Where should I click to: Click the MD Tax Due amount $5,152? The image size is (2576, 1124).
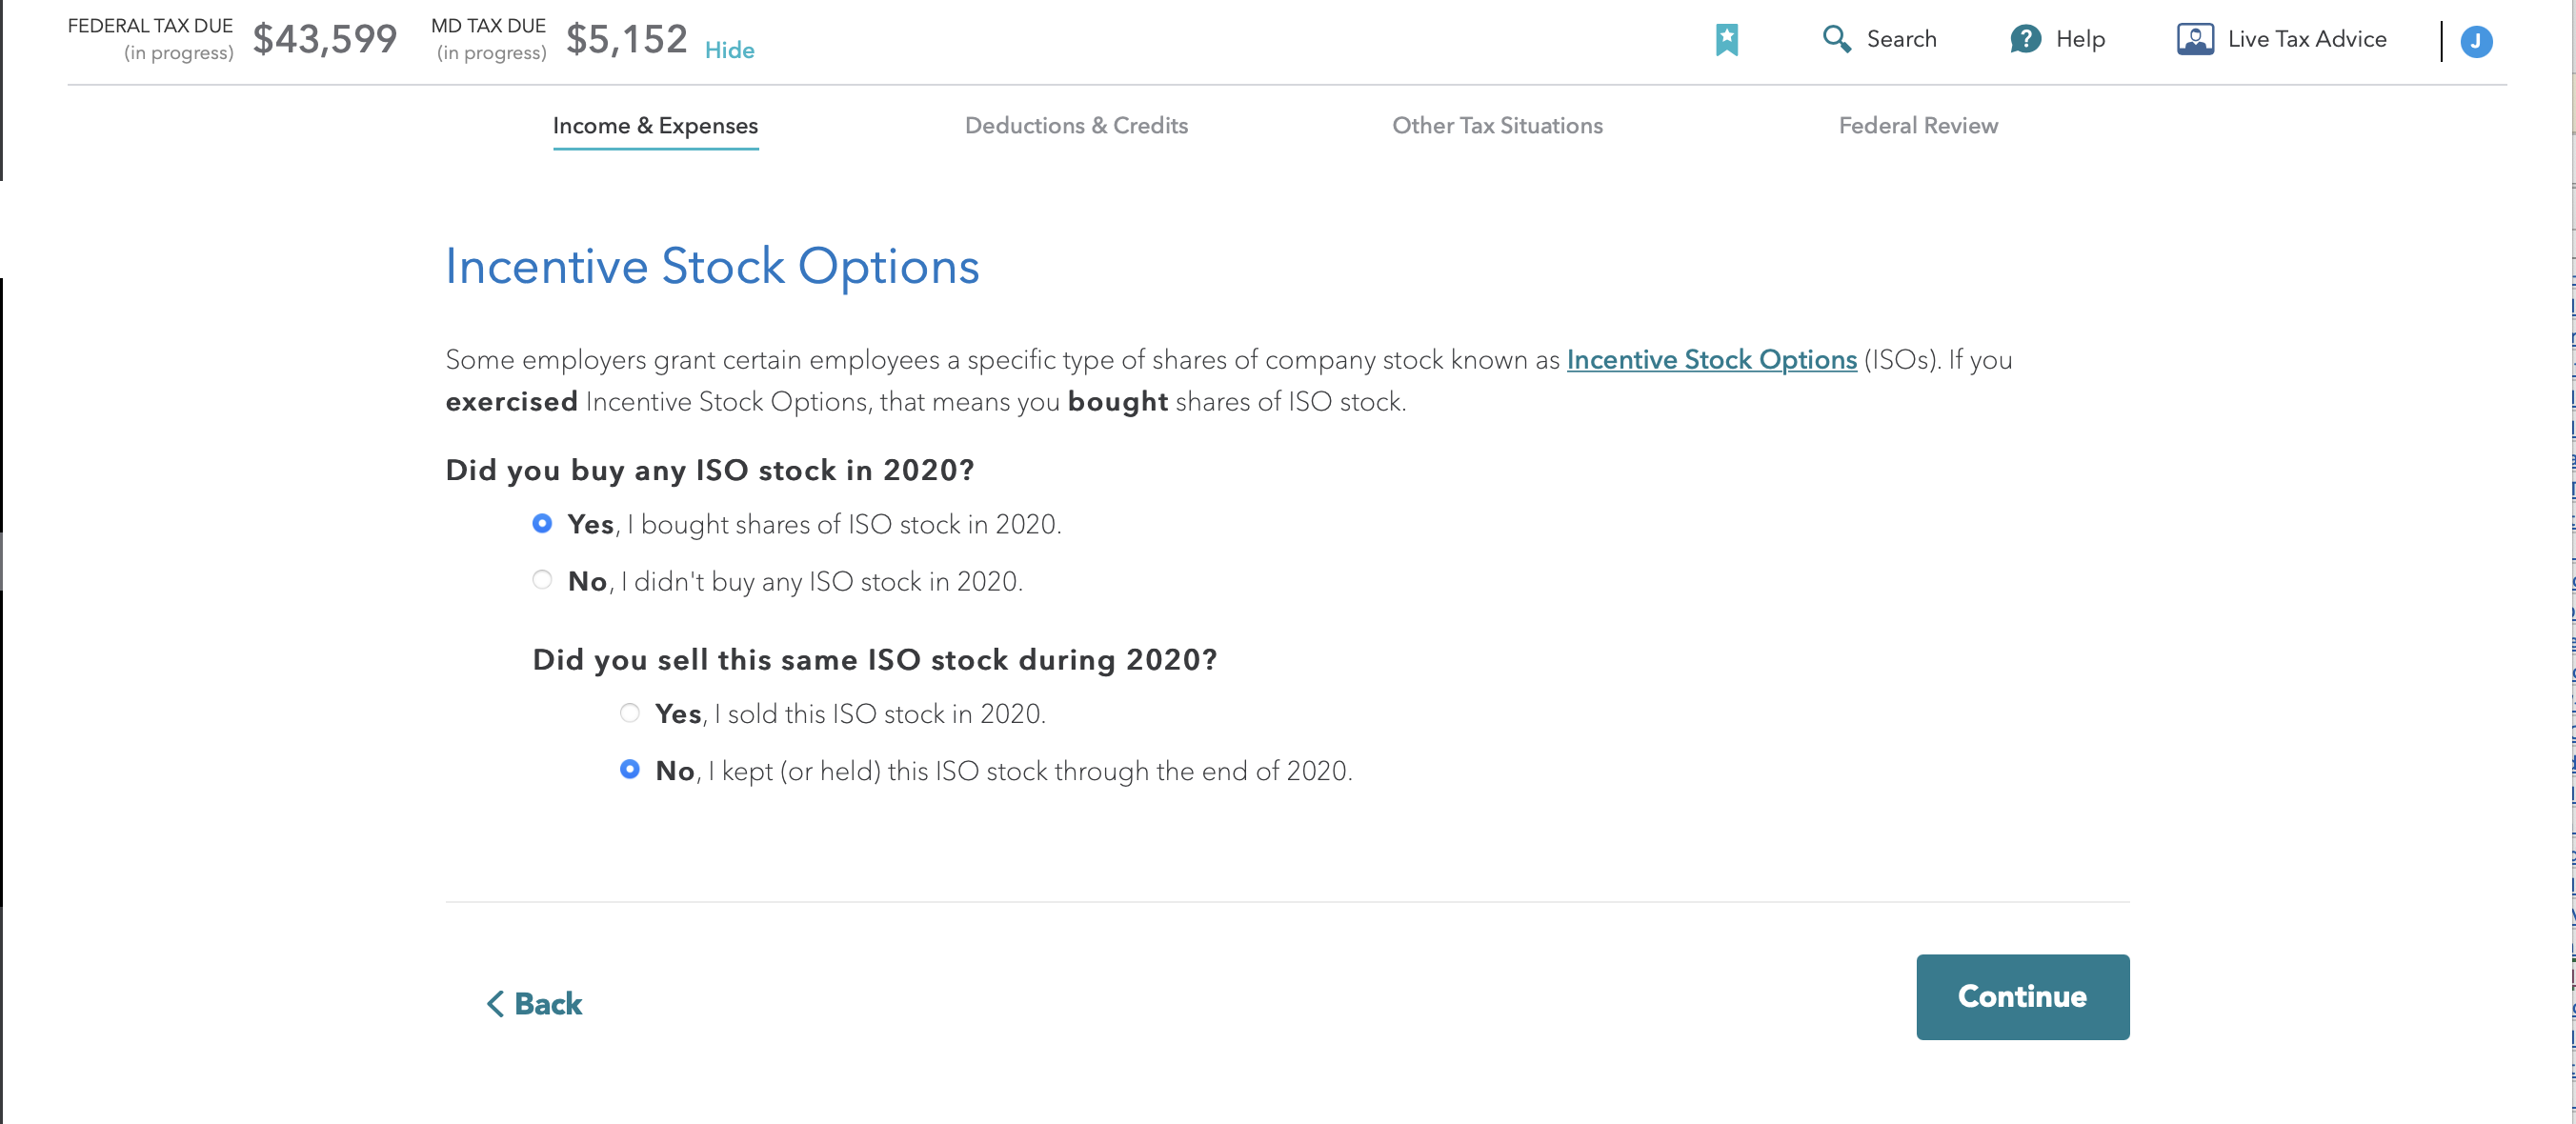pyautogui.click(x=626, y=39)
